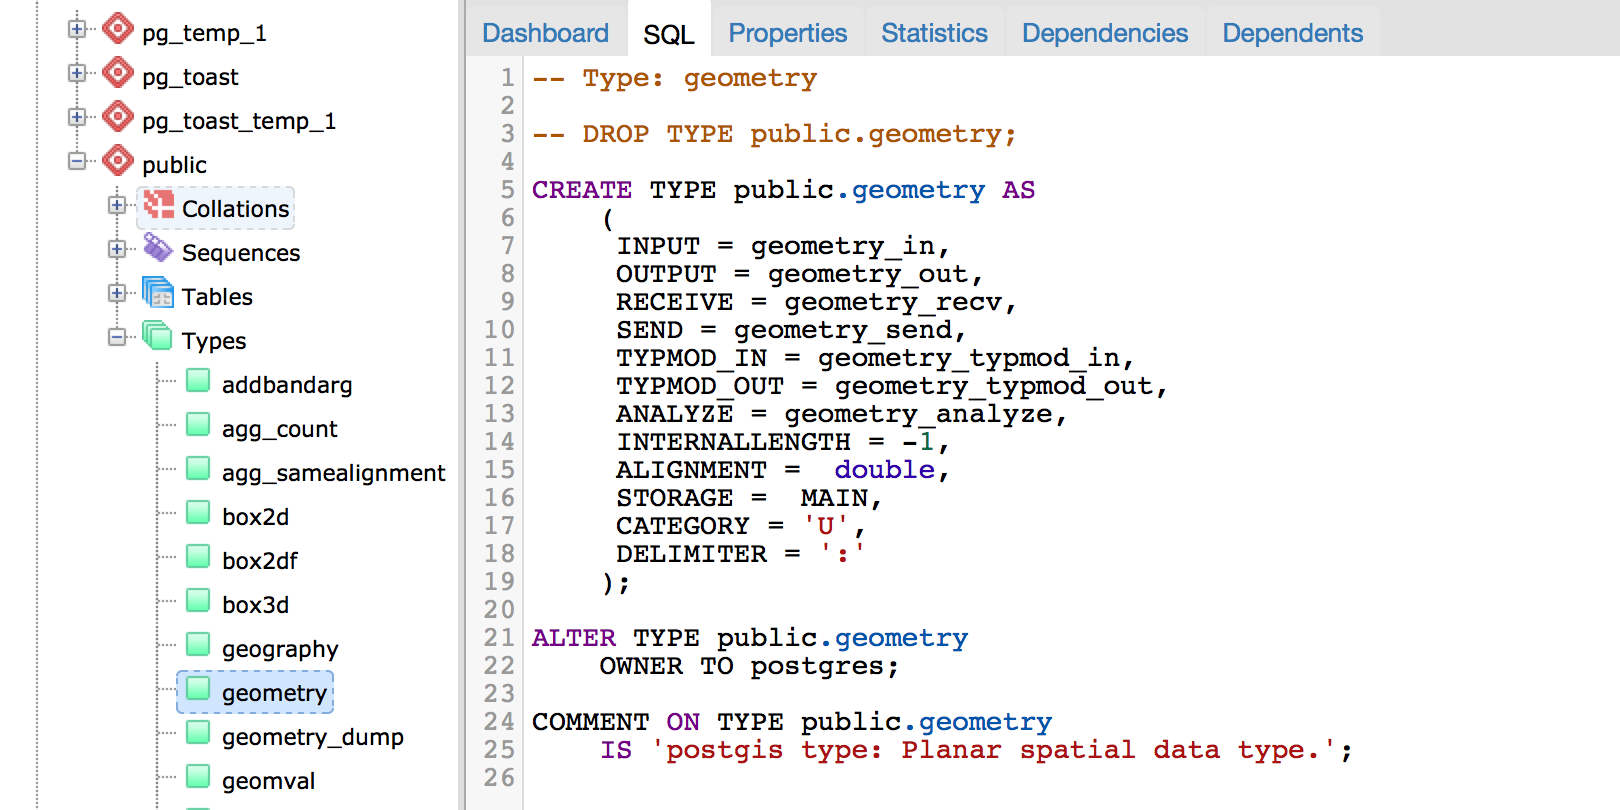Open the Properties tab
The image size is (1620, 810).
click(x=787, y=33)
